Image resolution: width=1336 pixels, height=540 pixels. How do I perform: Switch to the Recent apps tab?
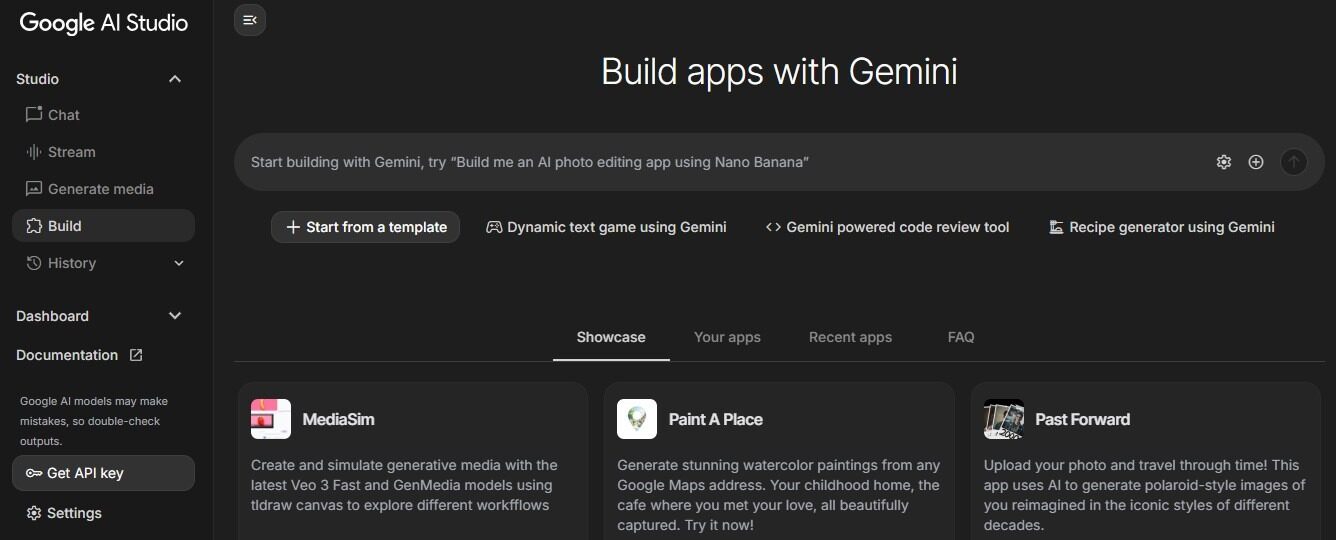click(850, 337)
